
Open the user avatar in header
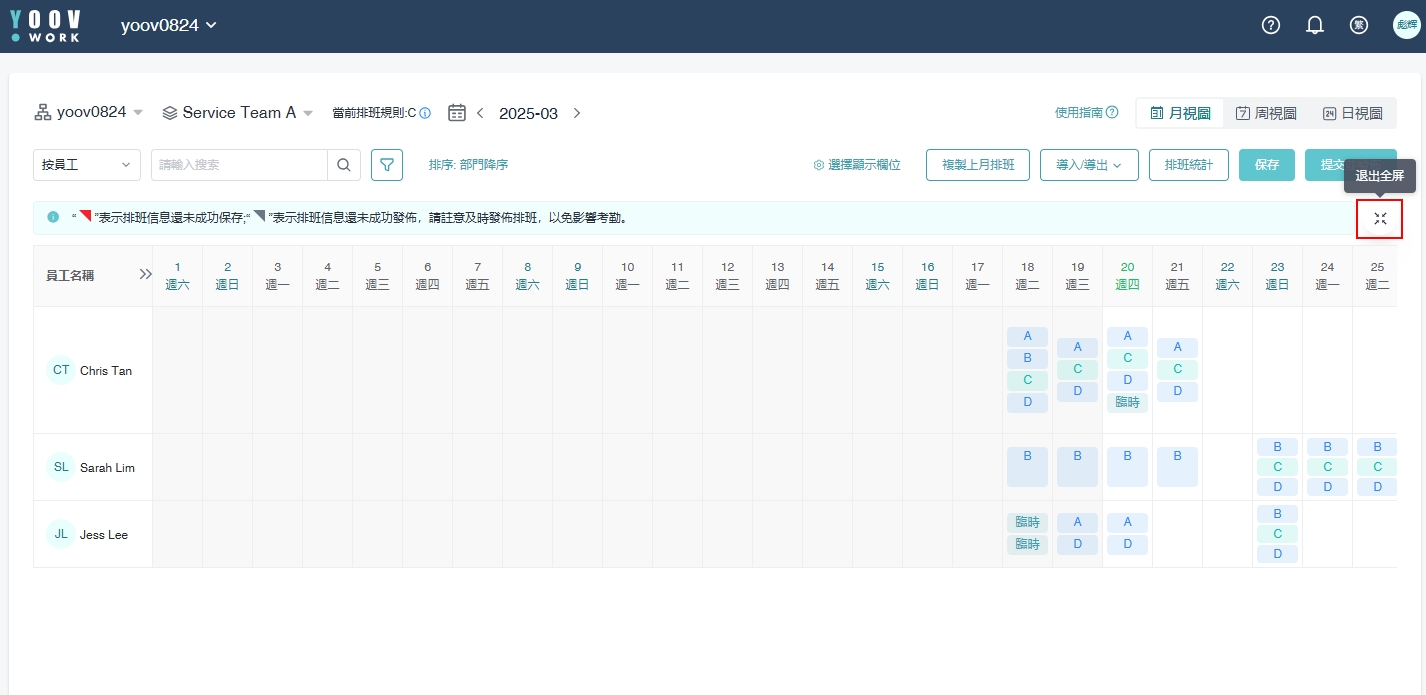point(1406,26)
